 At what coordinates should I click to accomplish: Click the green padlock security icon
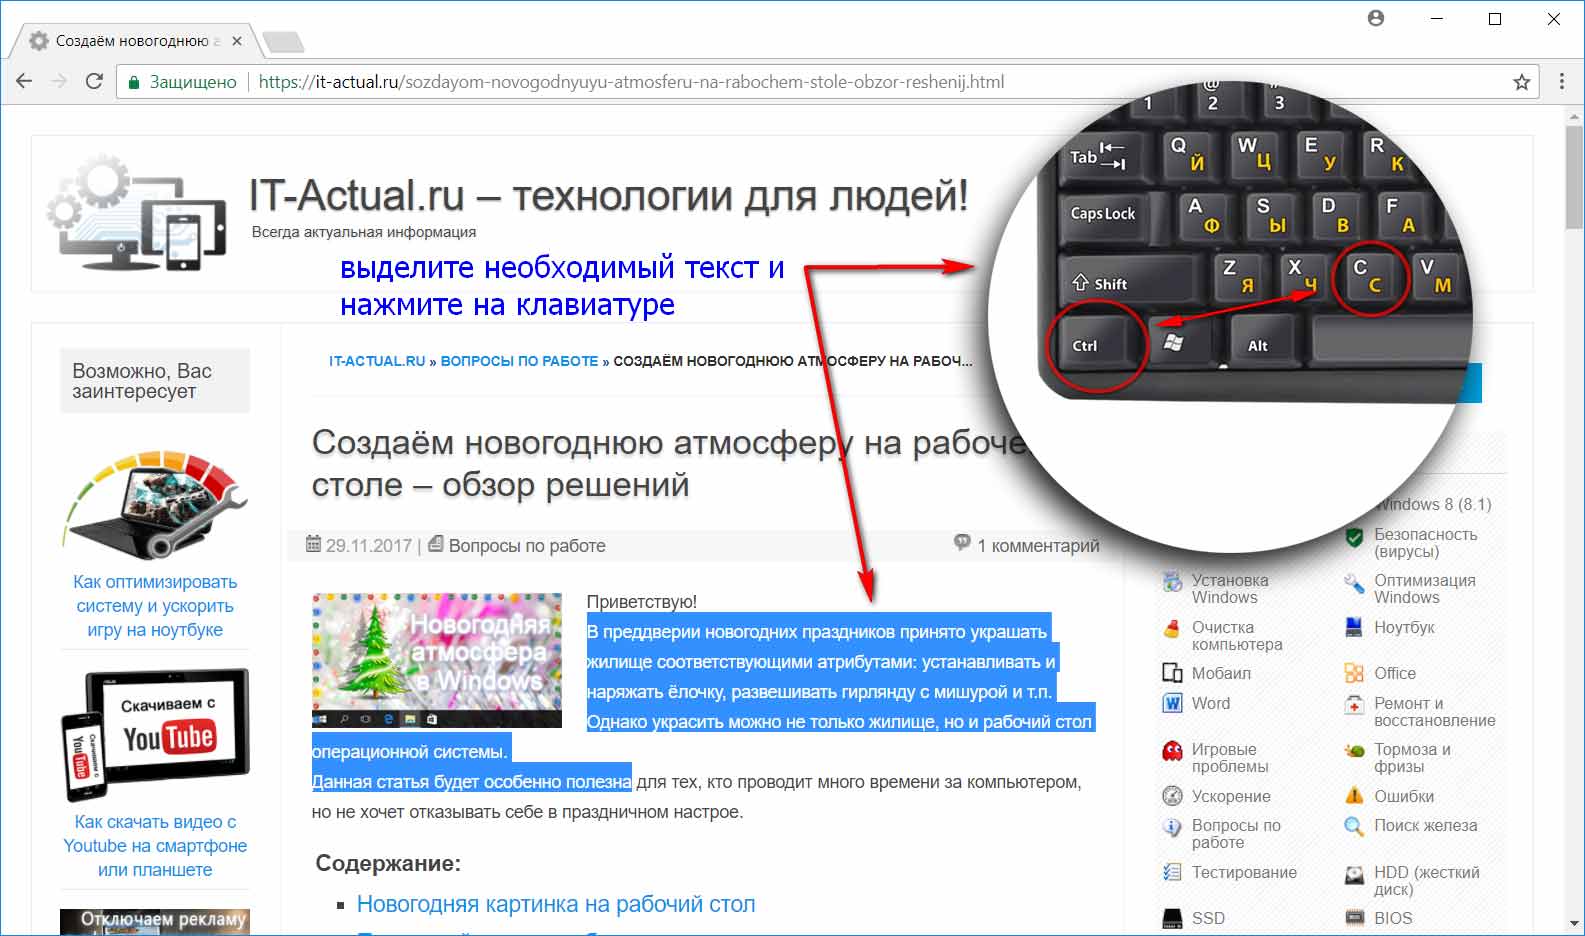pos(133,83)
